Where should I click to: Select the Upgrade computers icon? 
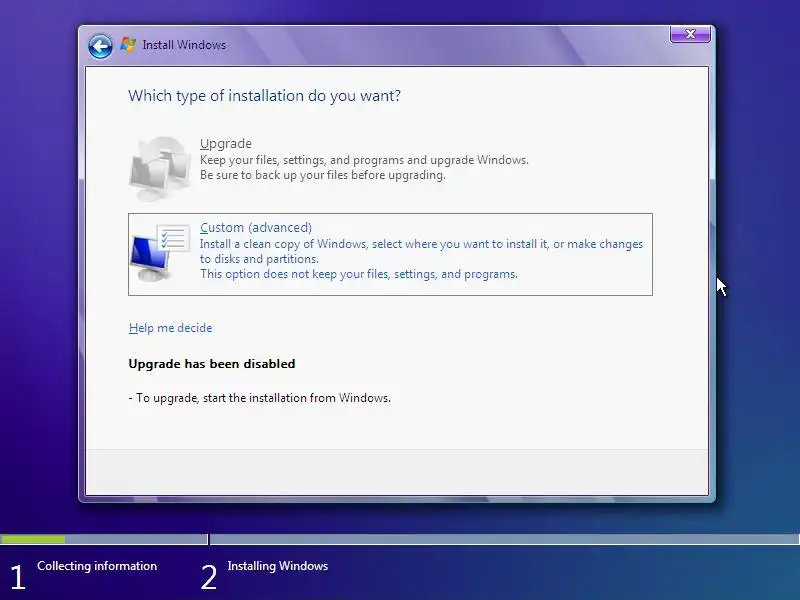coord(160,168)
